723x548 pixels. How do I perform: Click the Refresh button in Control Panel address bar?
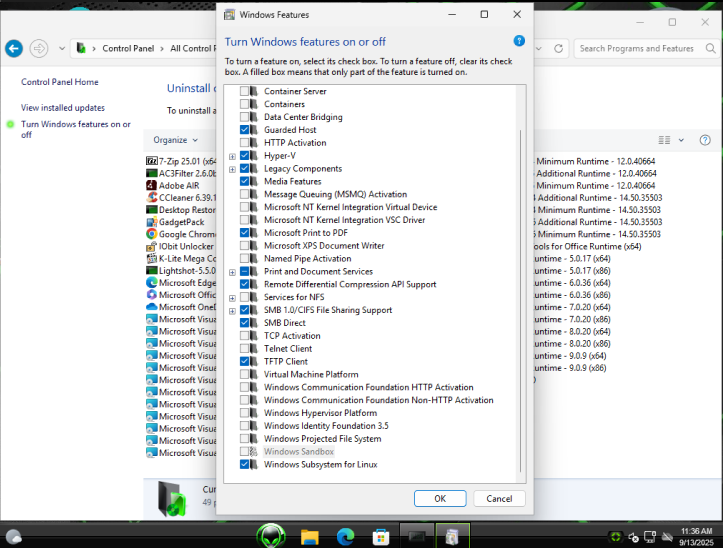[x=558, y=48]
